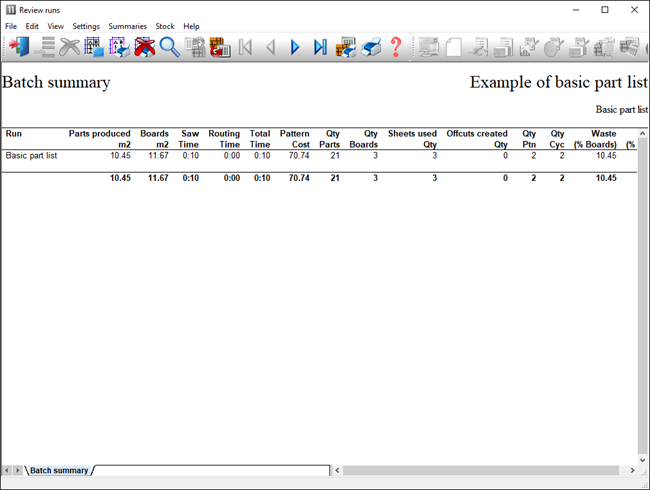The image size is (650, 490).
Task: Open the Stock menu
Action: pos(165,26)
